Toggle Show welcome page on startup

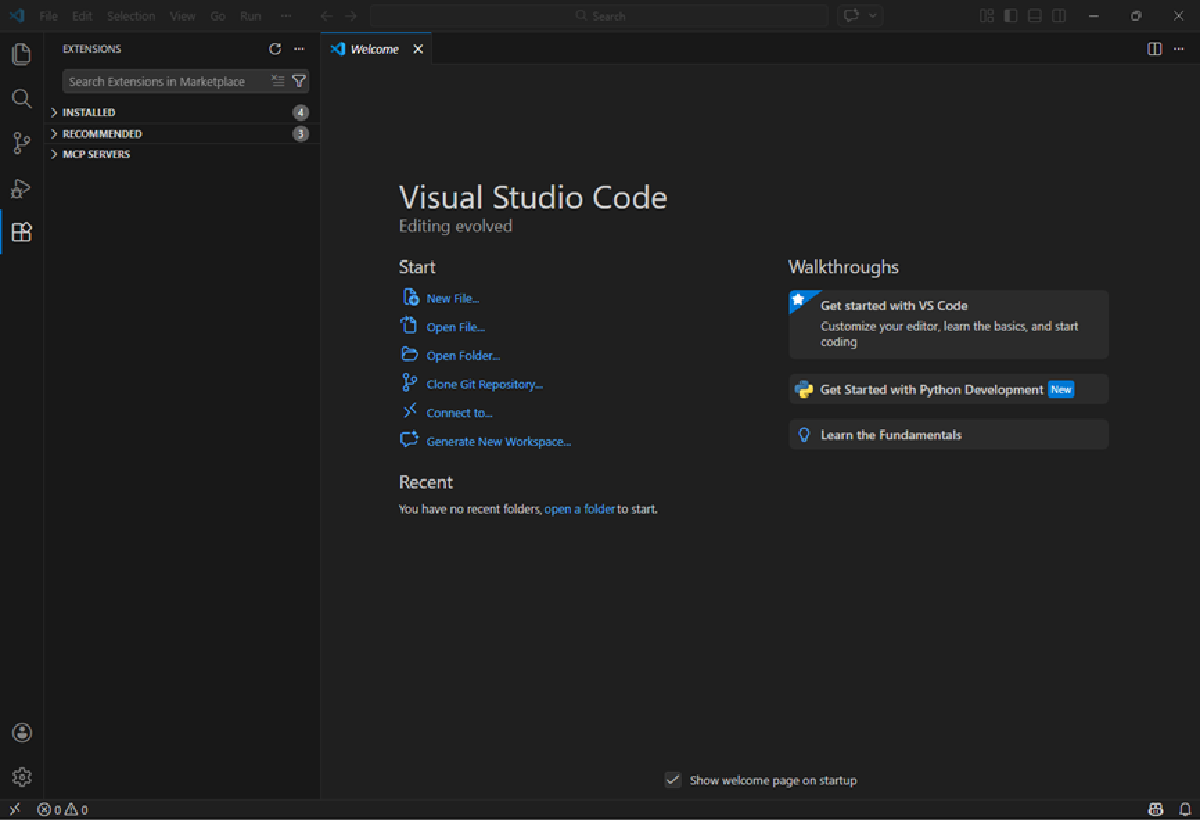(673, 780)
